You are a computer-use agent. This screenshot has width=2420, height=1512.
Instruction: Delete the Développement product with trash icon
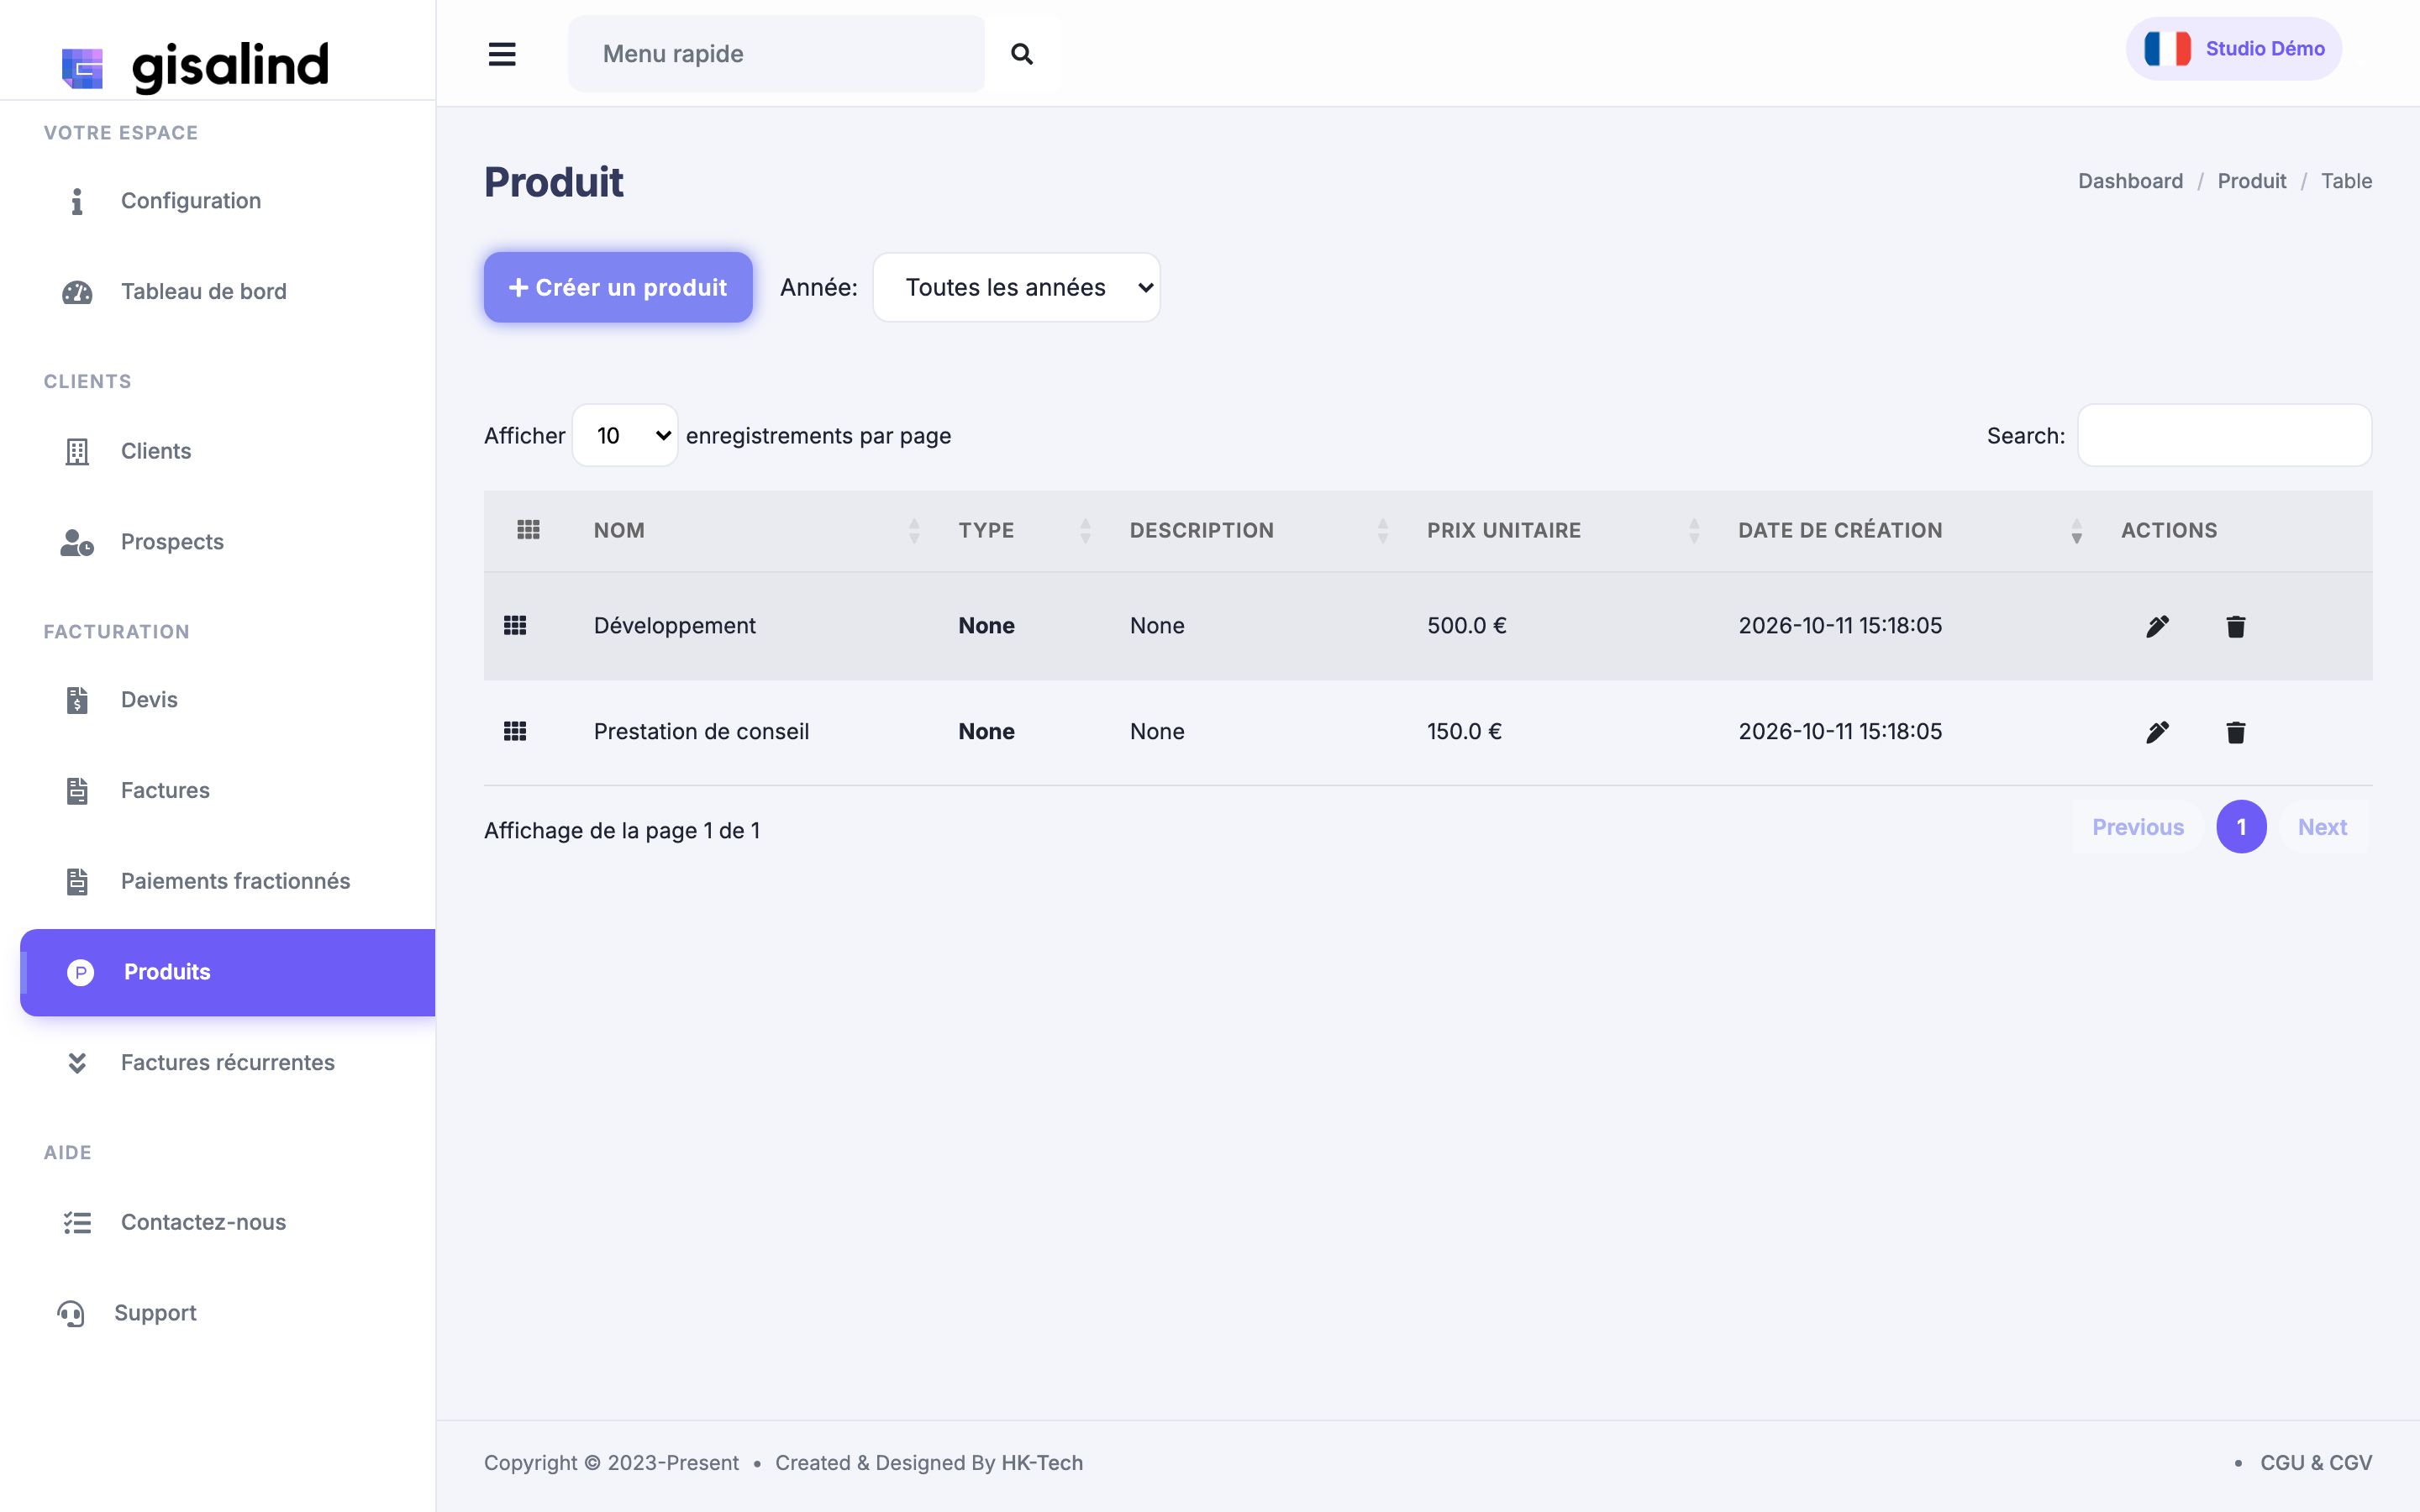[x=2236, y=626]
